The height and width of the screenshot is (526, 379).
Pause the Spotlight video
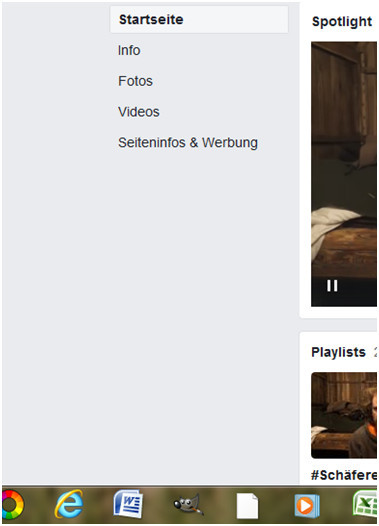(x=332, y=286)
